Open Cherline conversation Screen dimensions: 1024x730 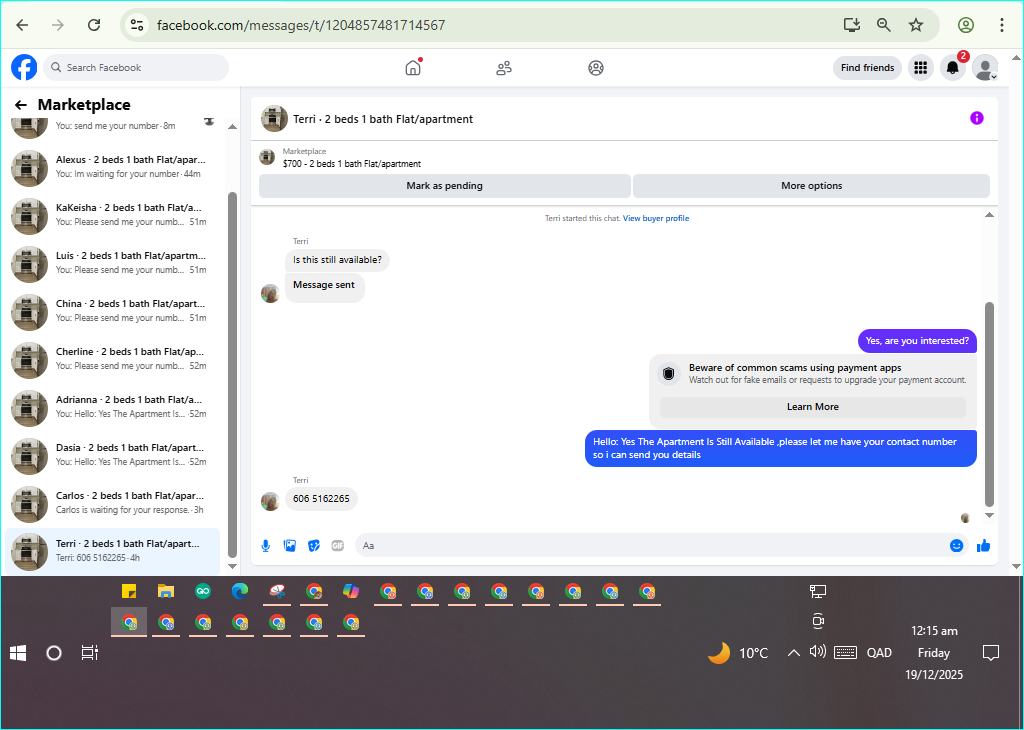114,359
